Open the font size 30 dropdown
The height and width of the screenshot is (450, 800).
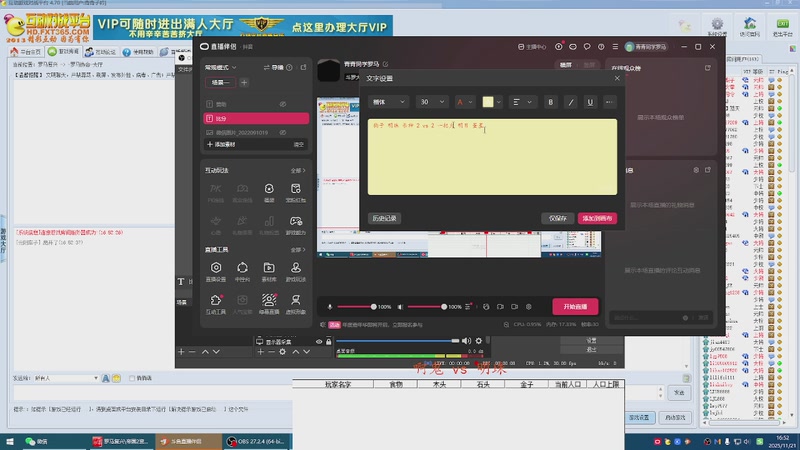pyautogui.click(x=432, y=102)
